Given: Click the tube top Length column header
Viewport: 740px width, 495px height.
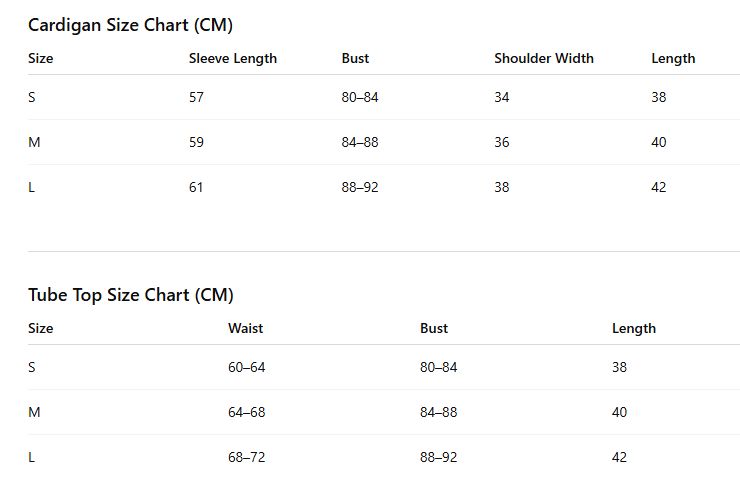Looking at the screenshot, I should coord(634,328).
